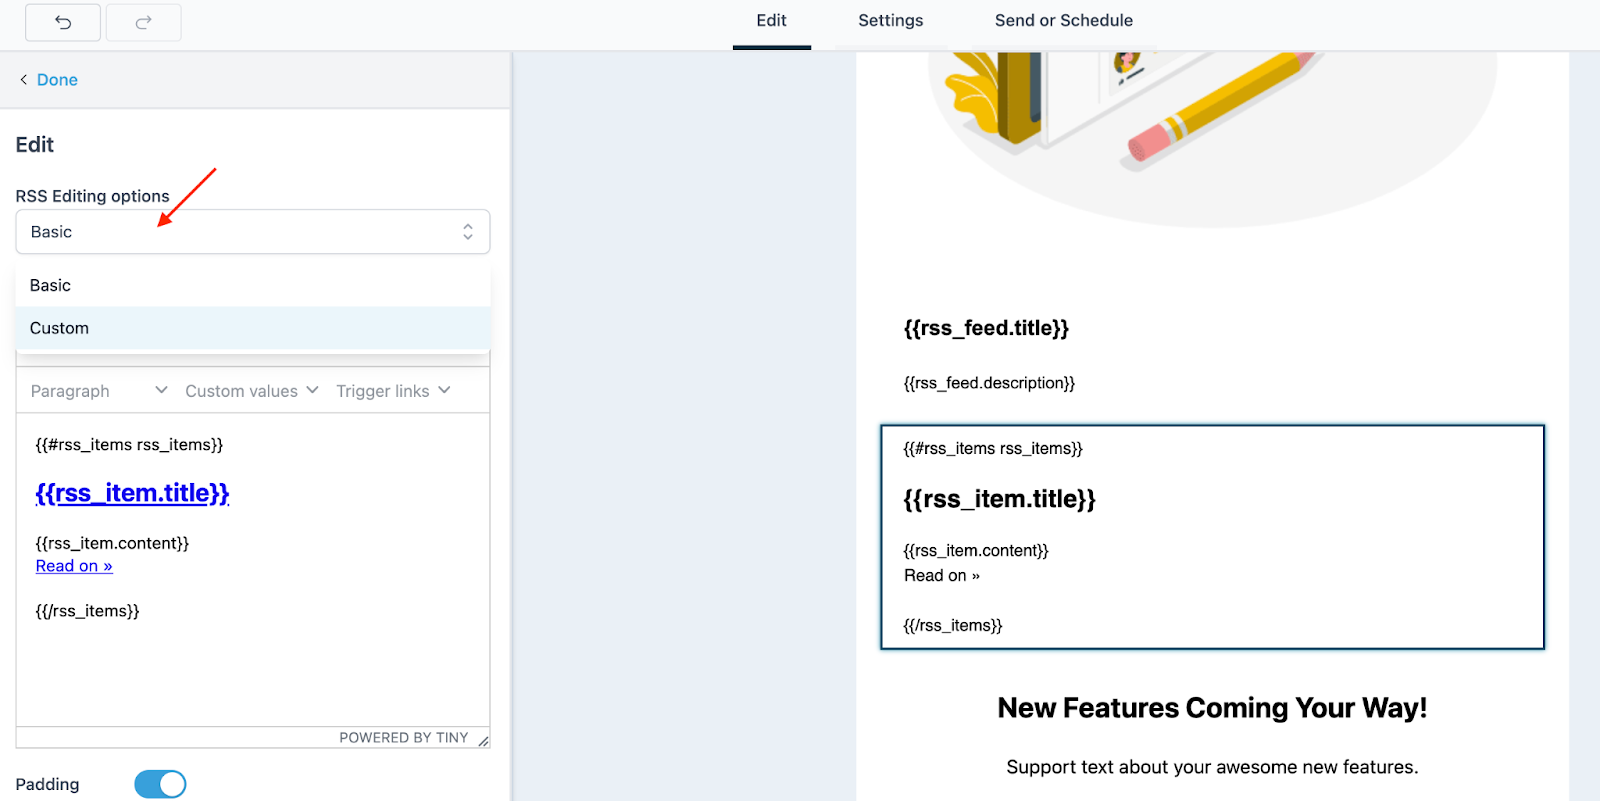Toggle the Padding switch off
Image resolution: width=1600 pixels, height=801 pixels.
(x=160, y=784)
